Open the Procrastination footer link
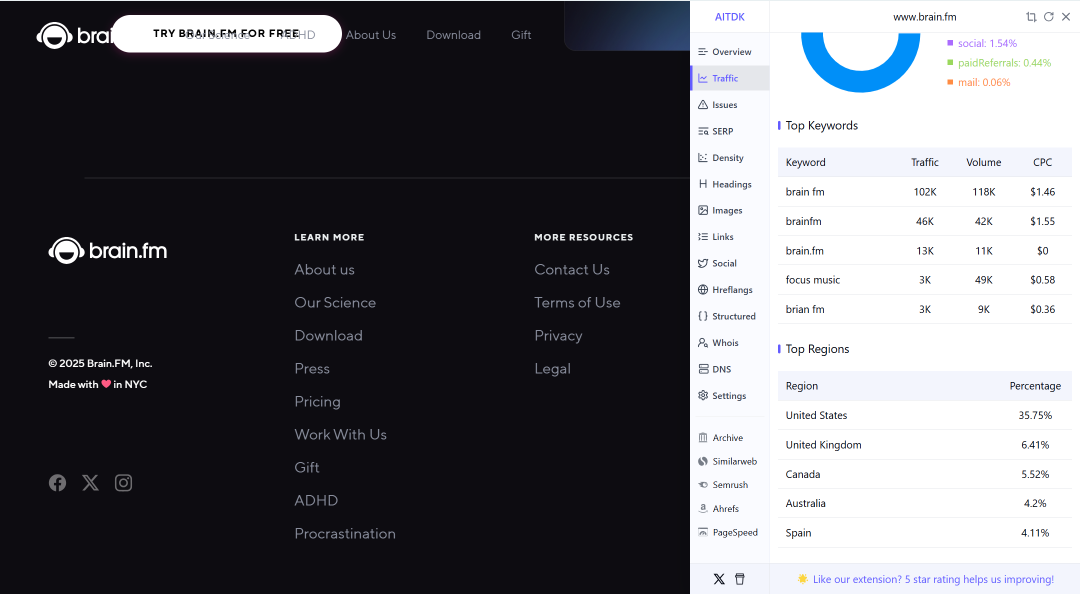1080x594 pixels. pyautogui.click(x=345, y=534)
